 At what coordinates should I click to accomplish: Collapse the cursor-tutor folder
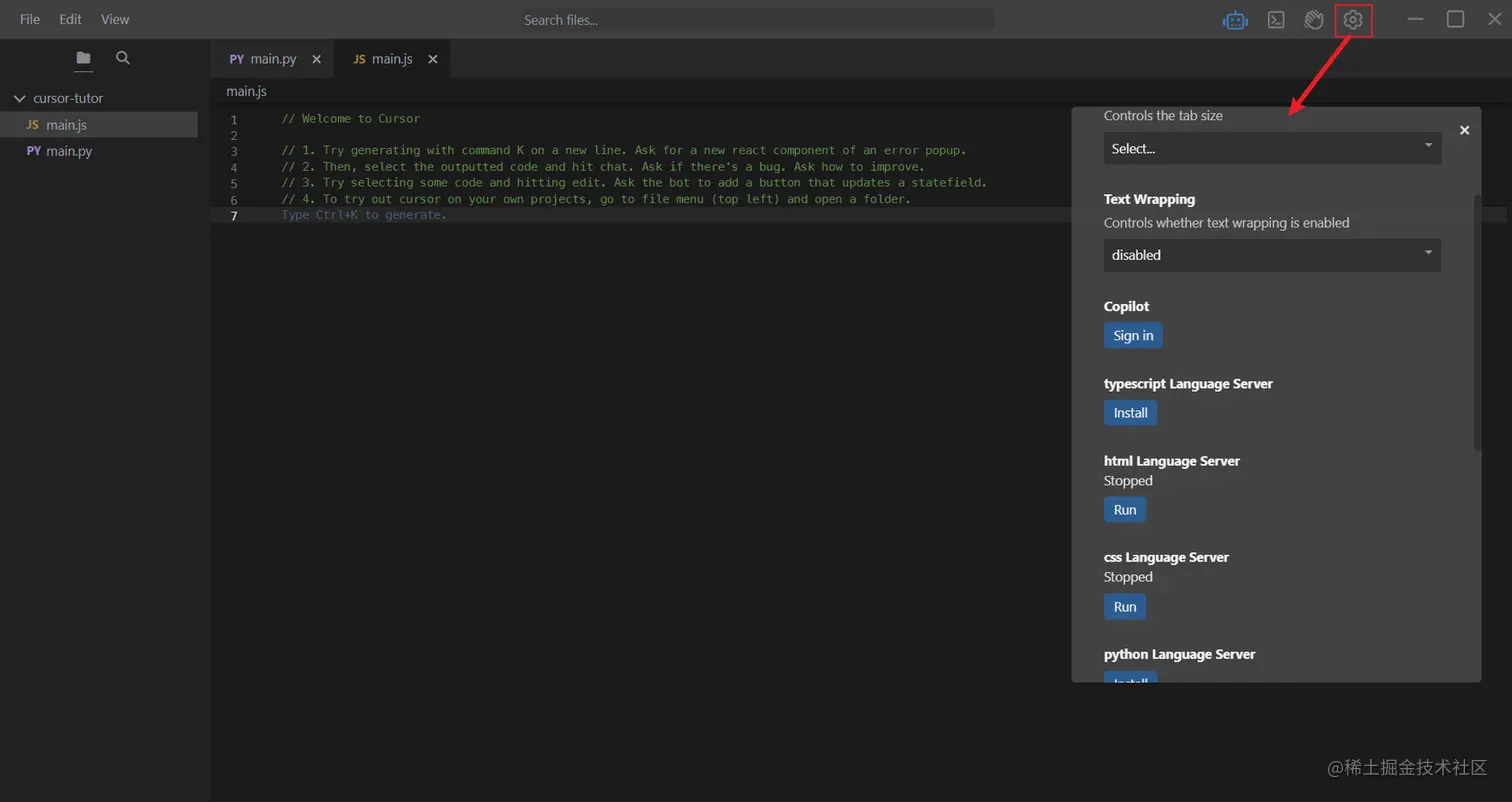[19, 98]
